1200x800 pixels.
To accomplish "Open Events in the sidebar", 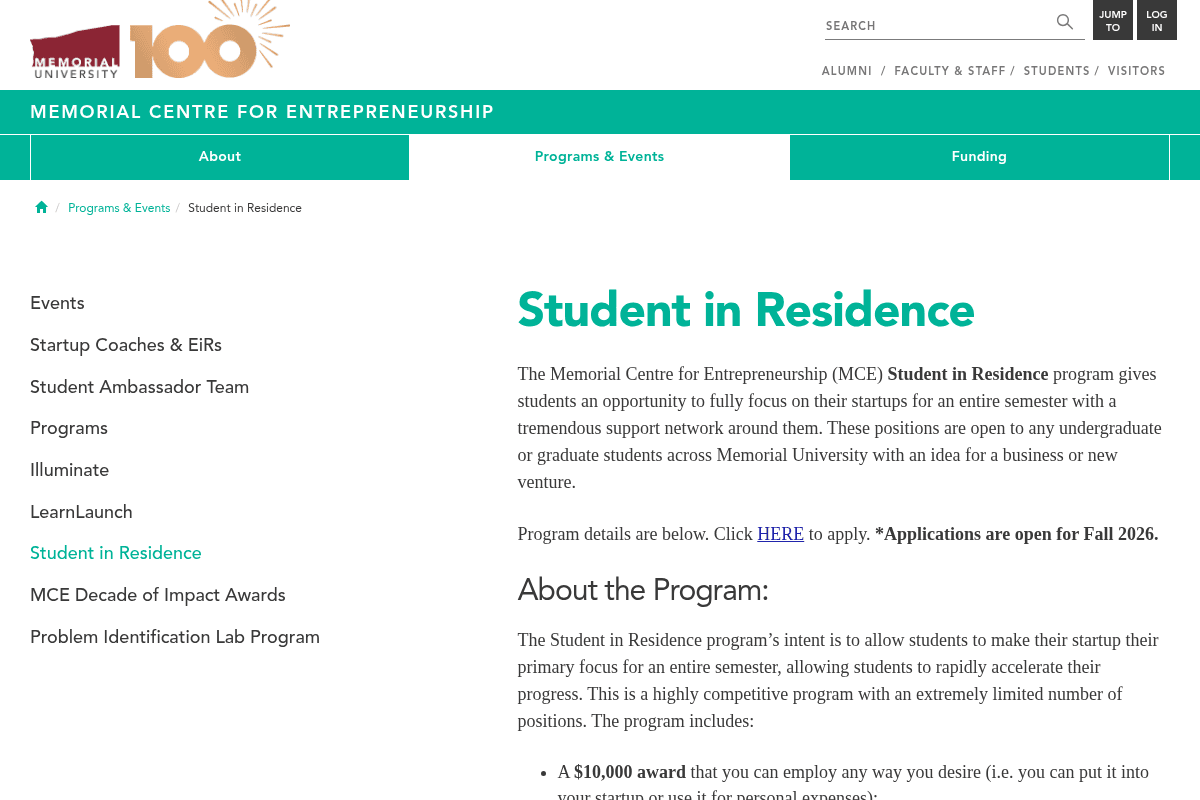I will (57, 303).
